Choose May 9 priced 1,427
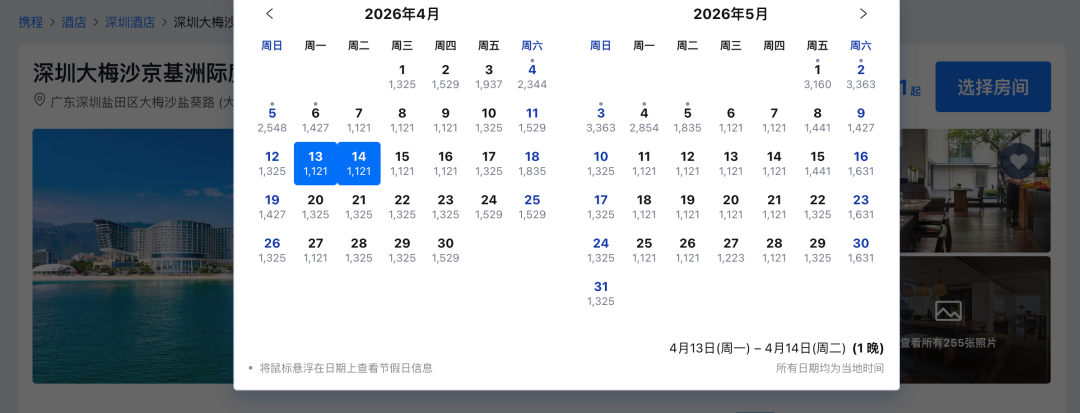The height and width of the screenshot is (413, 1080). tap(861, 120)
